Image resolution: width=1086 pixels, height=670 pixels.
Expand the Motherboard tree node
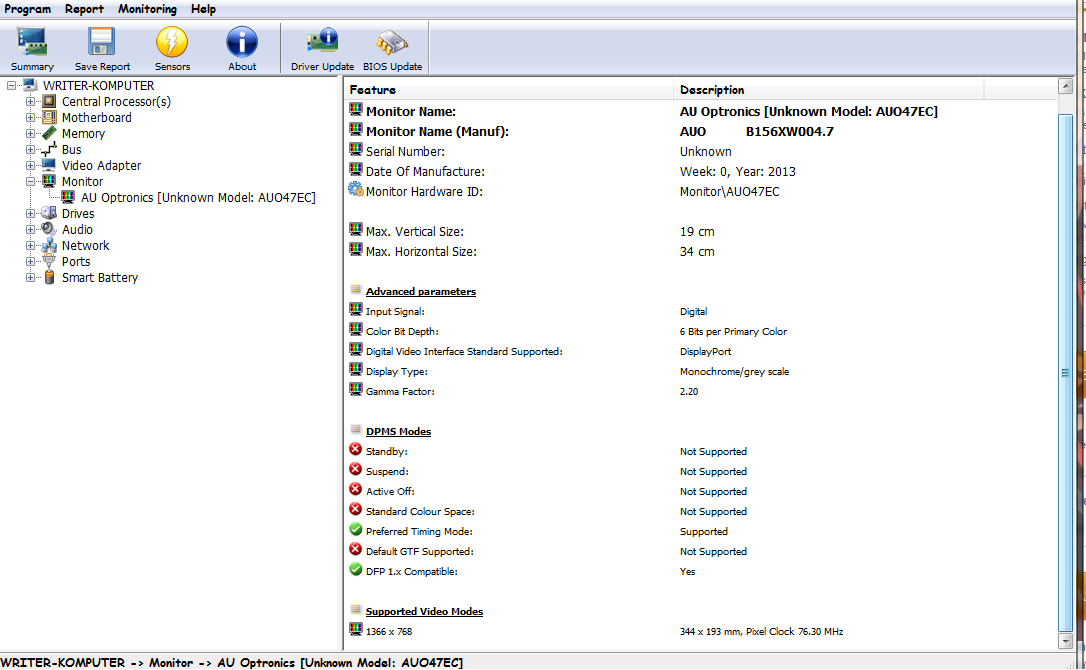(31, 118)
